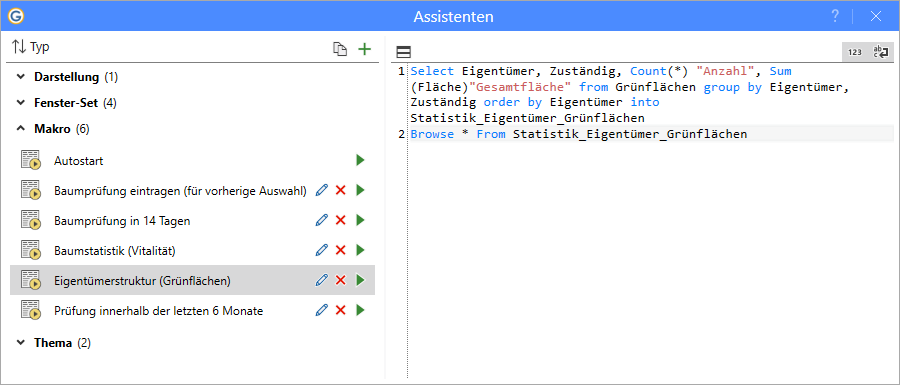
Task: Add a new assistant with plus icon
Action: 364,49
